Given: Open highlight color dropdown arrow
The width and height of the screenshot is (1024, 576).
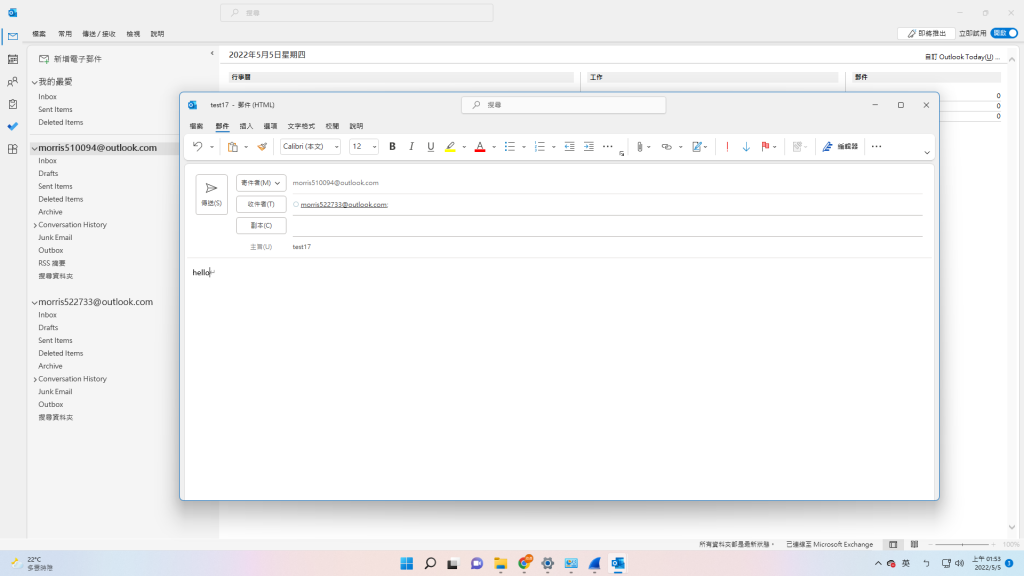Looking at the screenshot, I should click(464, 147).
